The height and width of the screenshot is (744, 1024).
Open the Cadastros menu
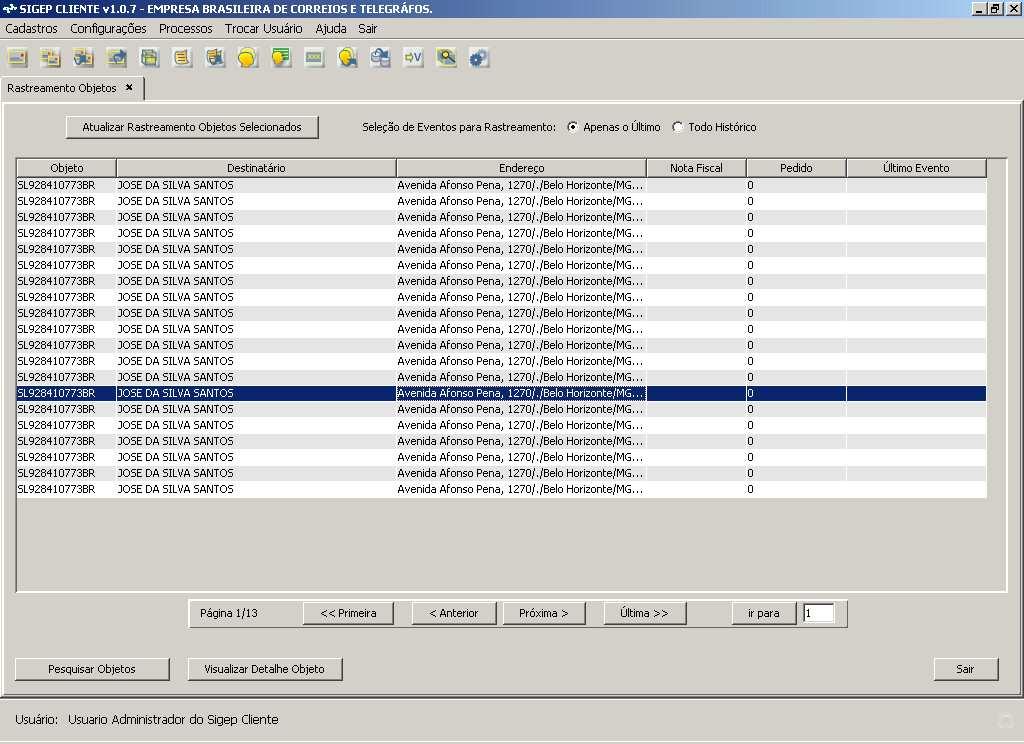coord(30,29)
